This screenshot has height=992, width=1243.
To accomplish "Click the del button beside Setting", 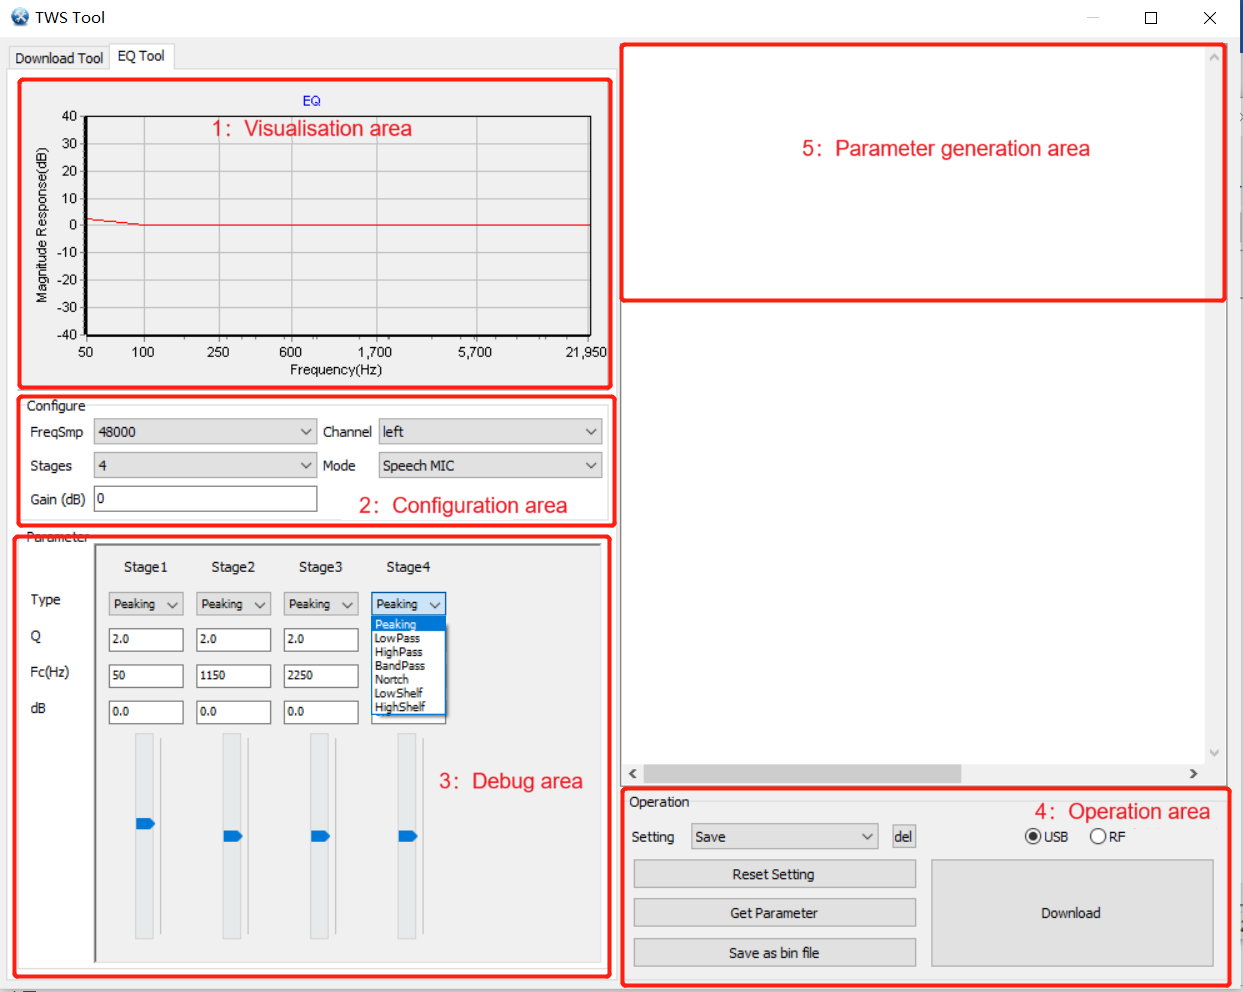I will pos(903,837).
